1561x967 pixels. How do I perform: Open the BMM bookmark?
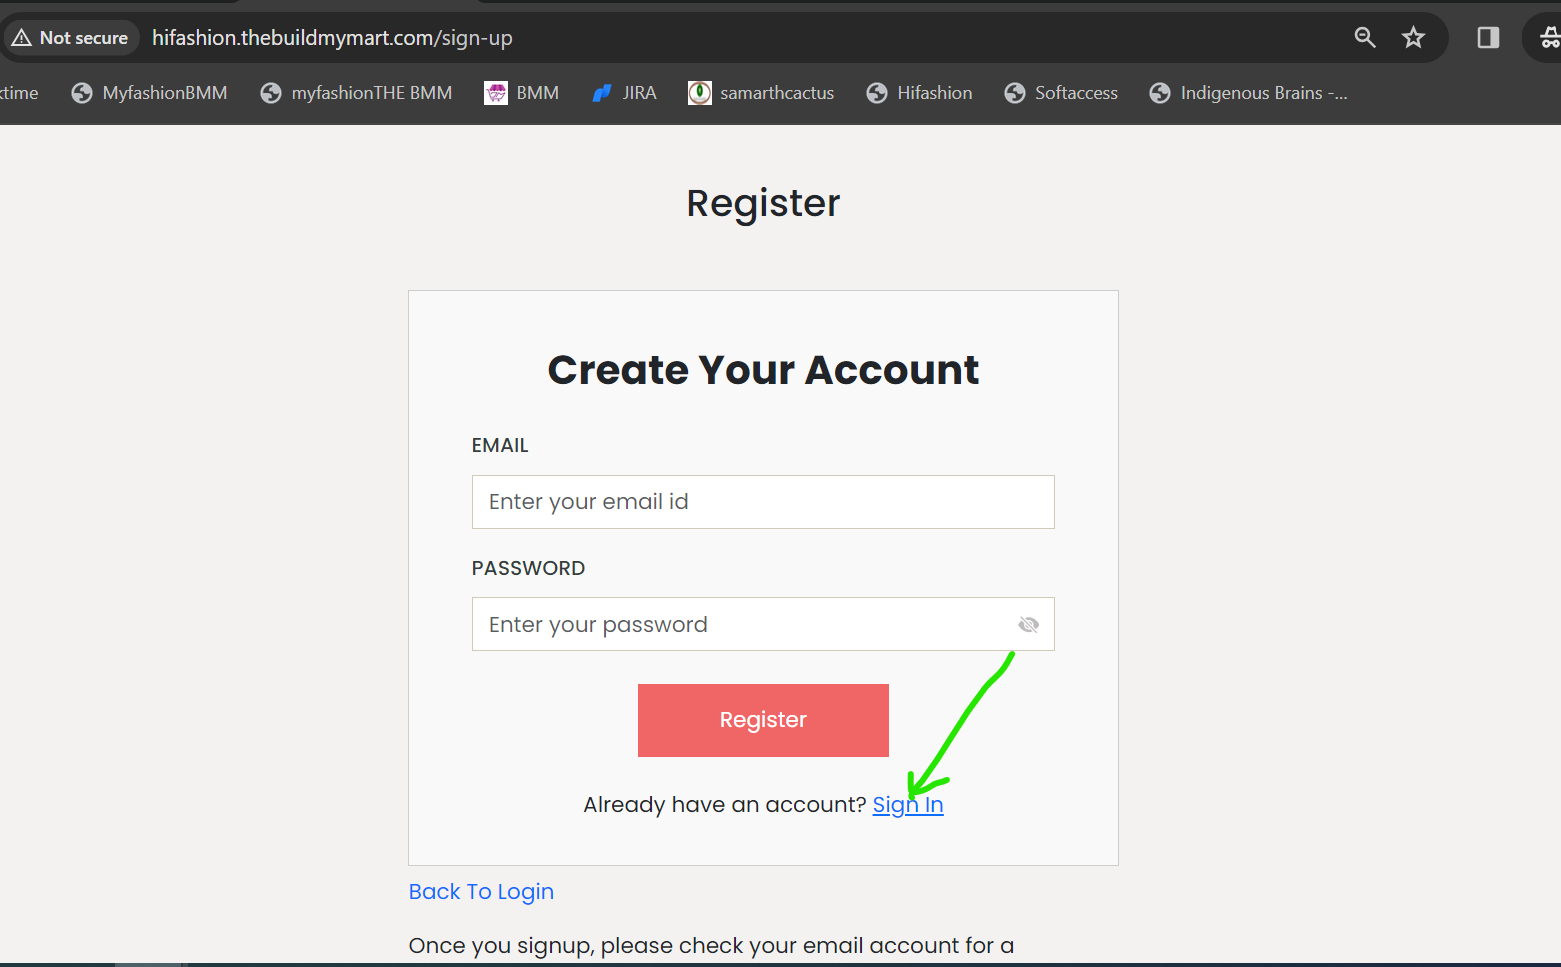click(x=522, y=93)
